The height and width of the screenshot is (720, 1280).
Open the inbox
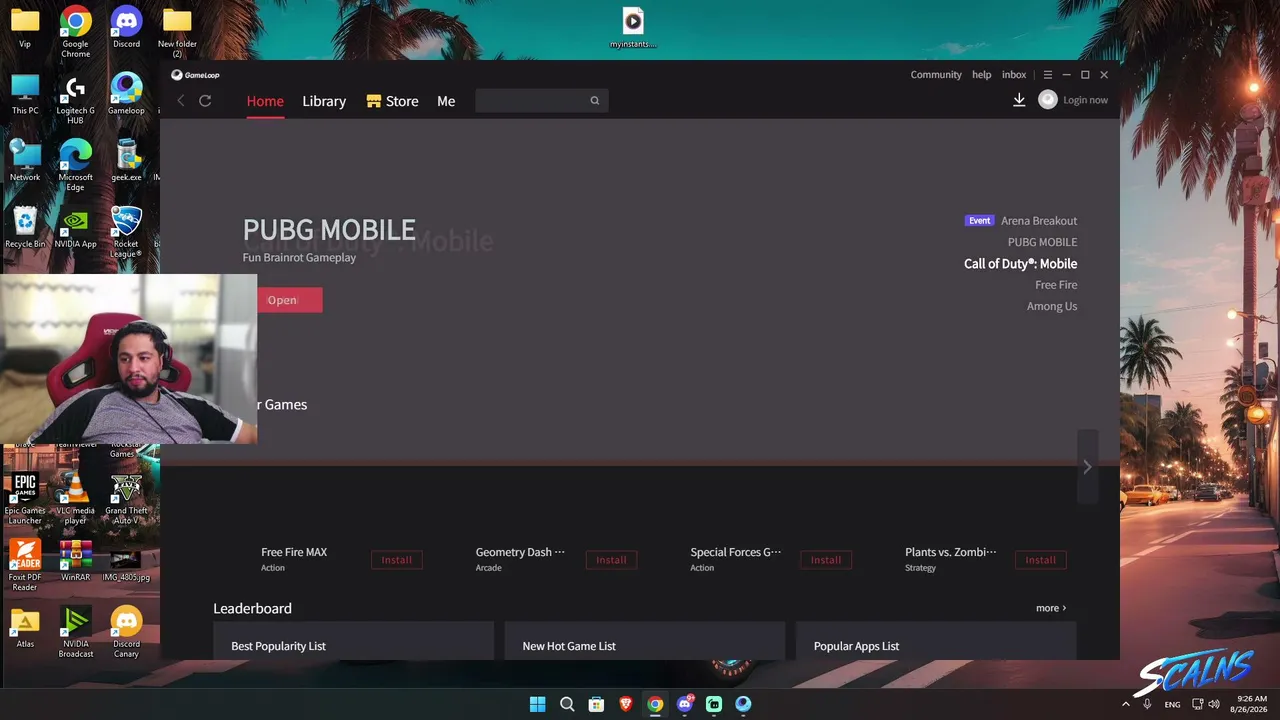click(1014, 75)
